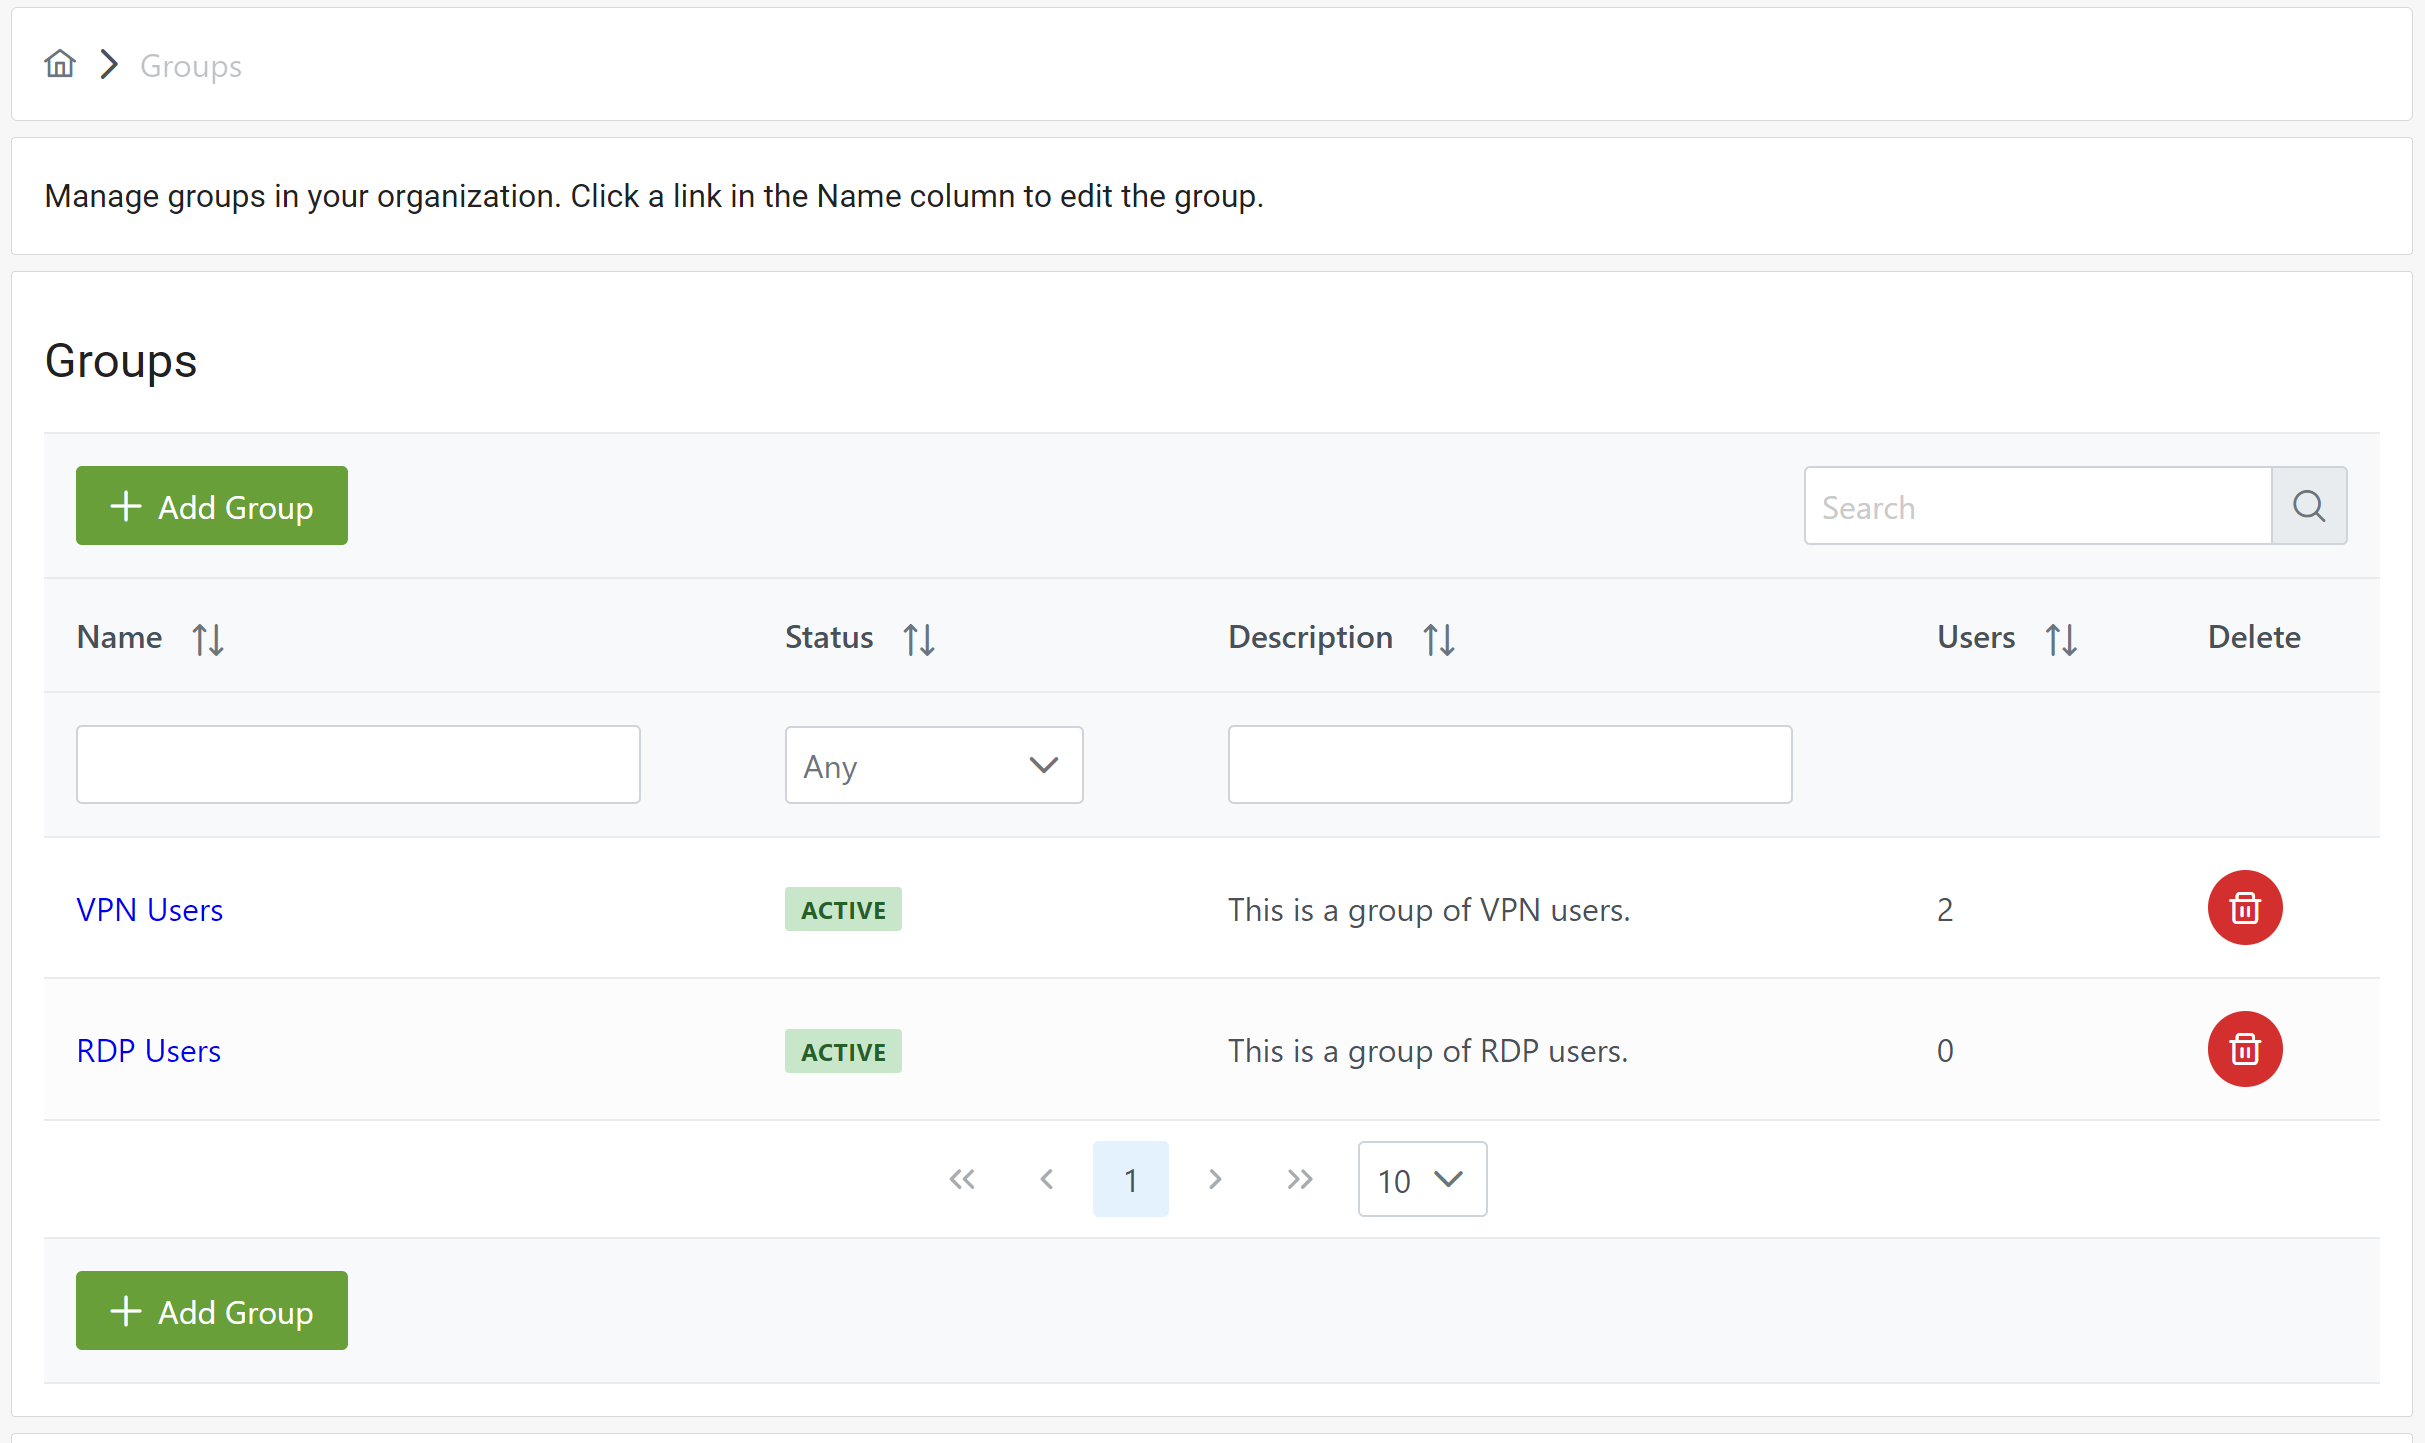
Task: Delete the RDP Users group
Action: (2244, 1049)
